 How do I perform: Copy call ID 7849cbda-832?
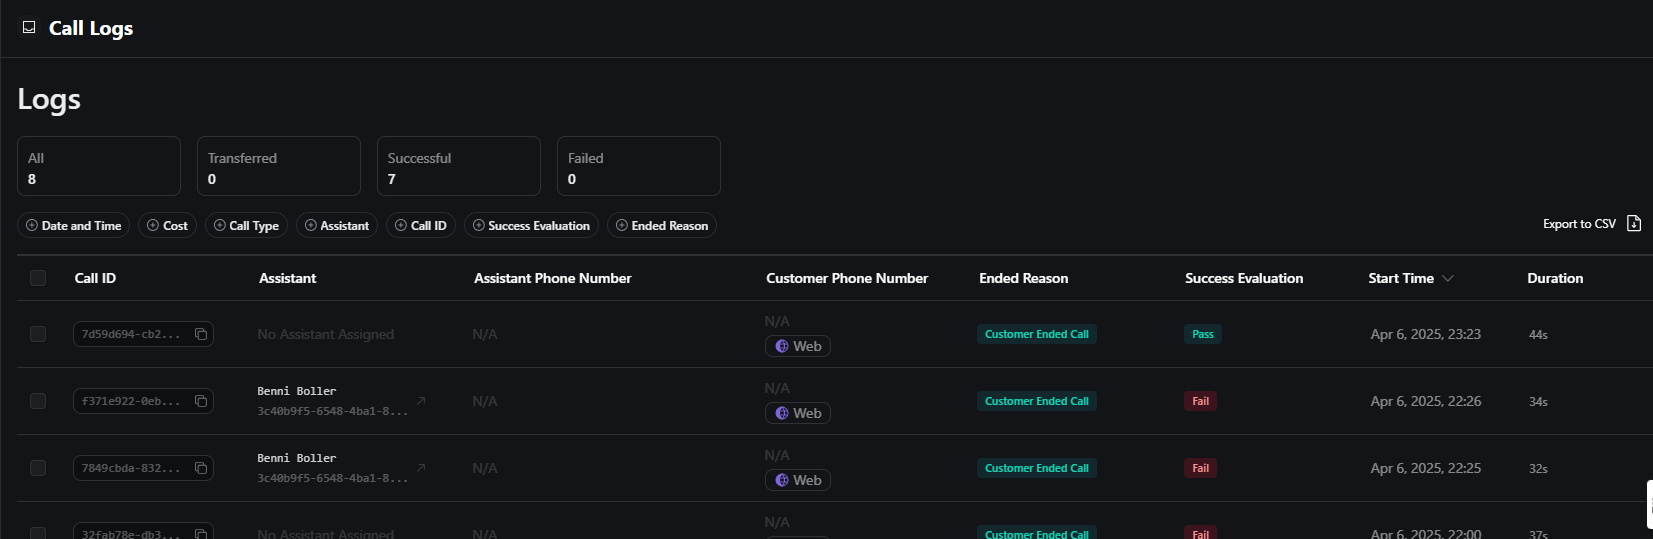(x=201, y=468)
